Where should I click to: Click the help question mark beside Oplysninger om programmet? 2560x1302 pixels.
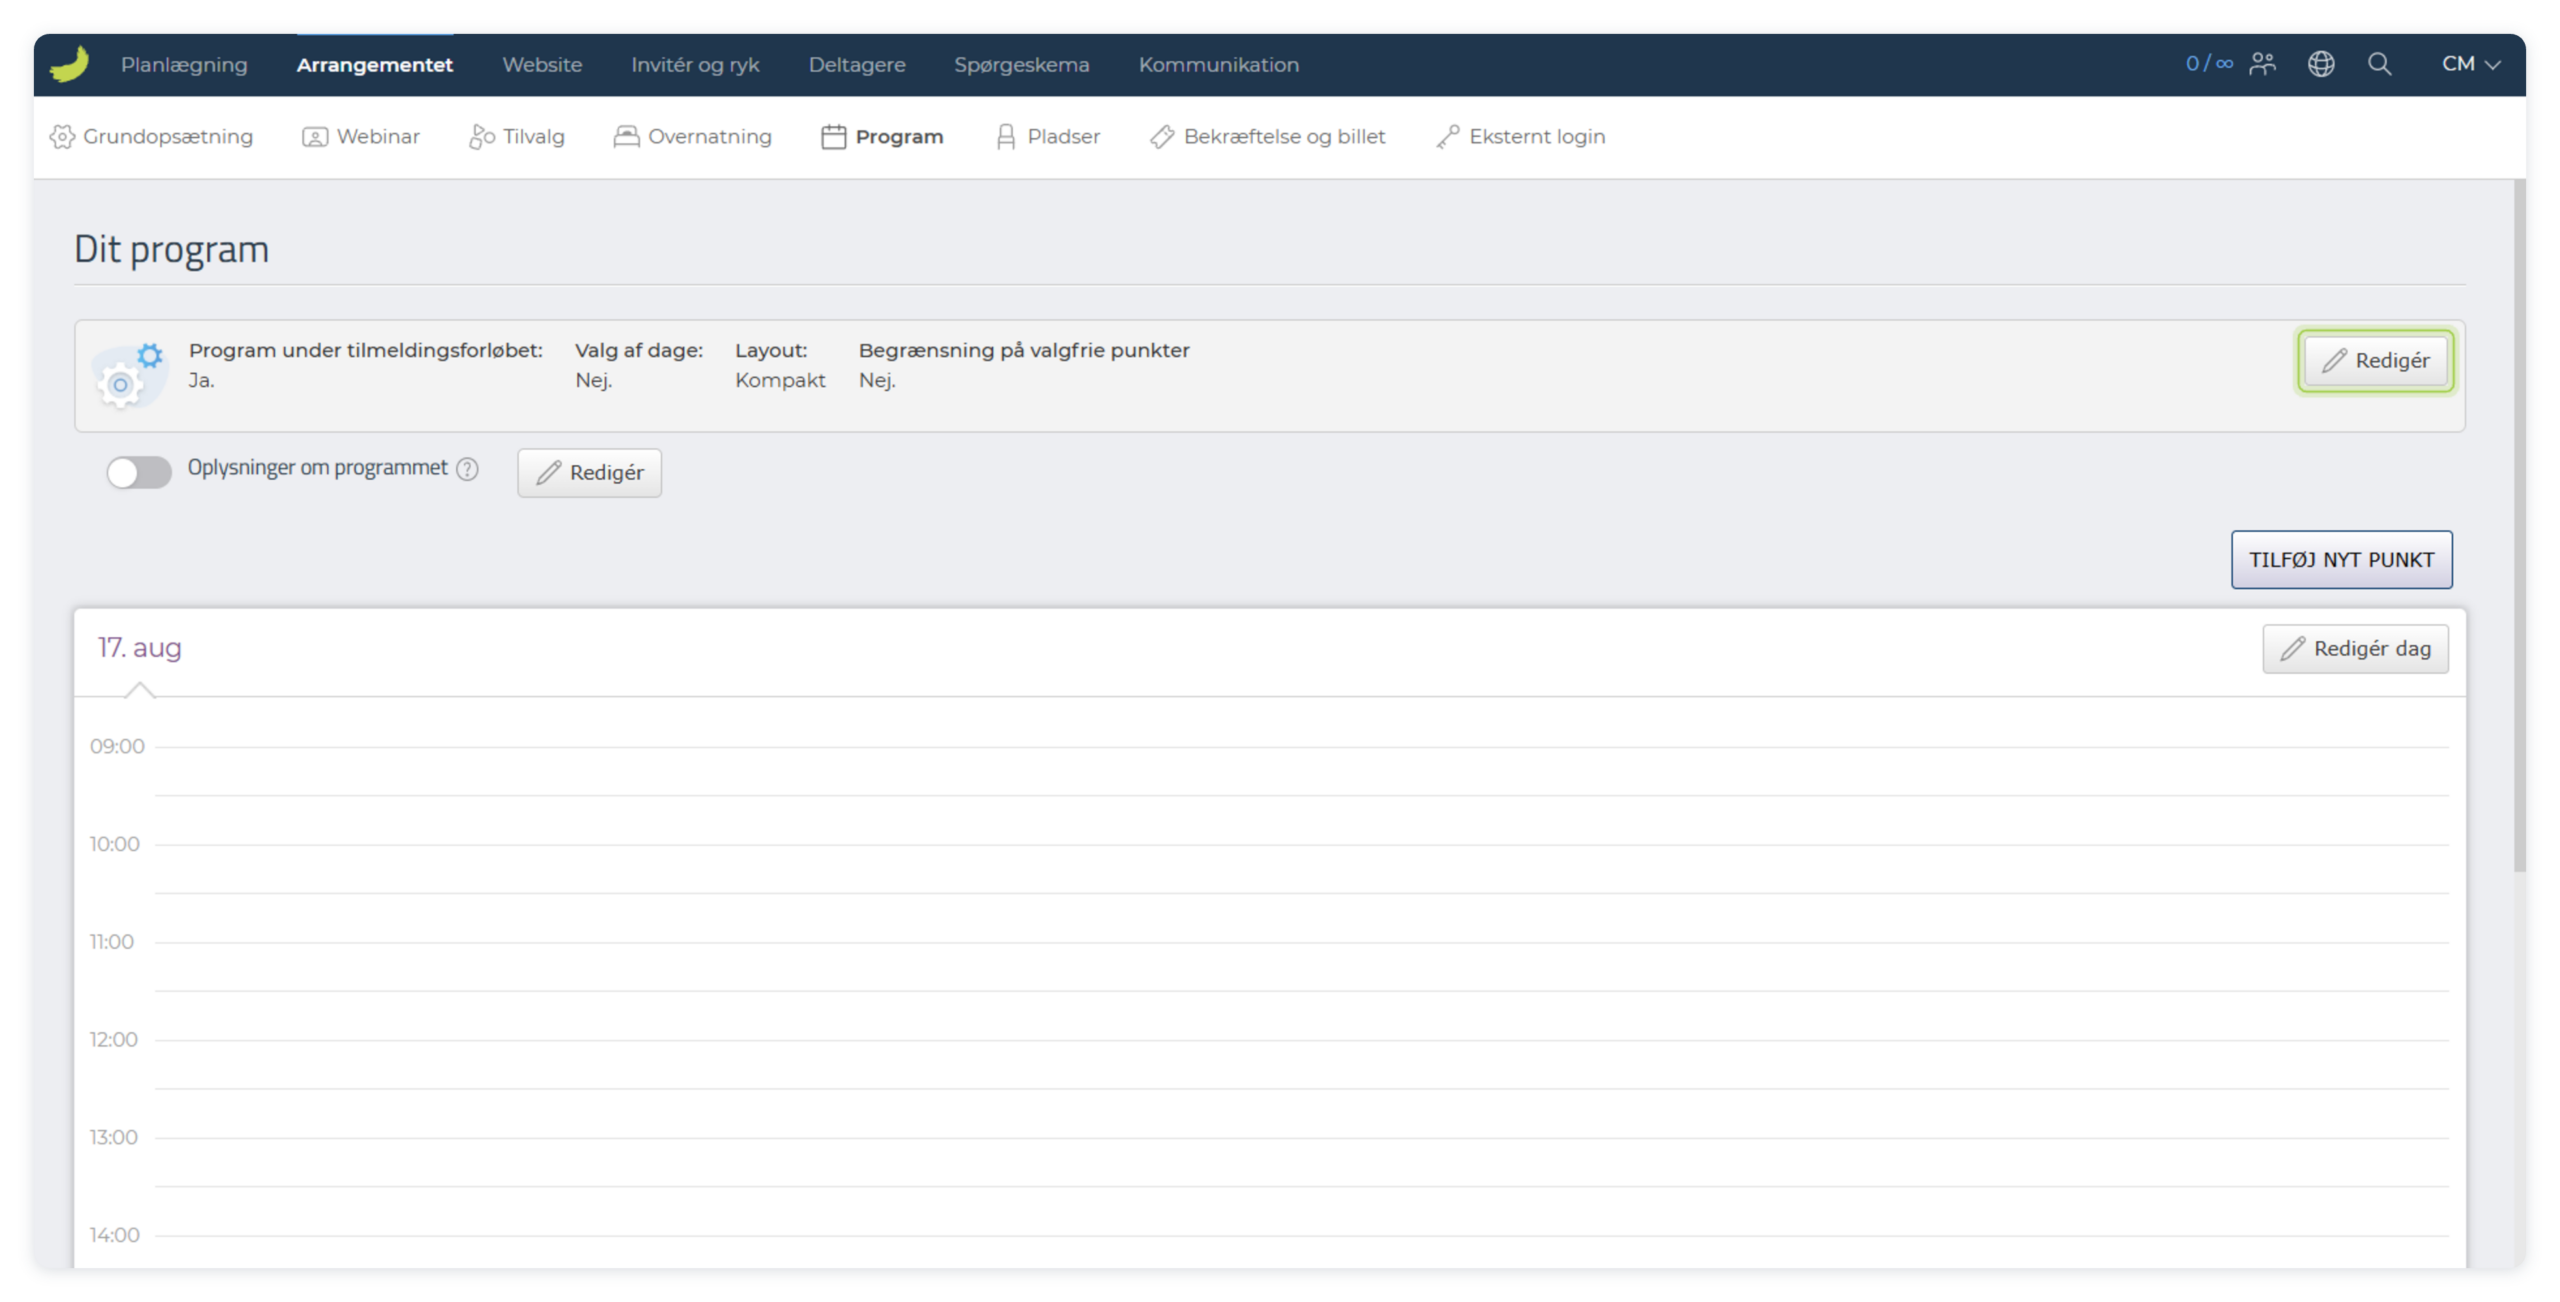pyautogui.click(x=467, y=469)
